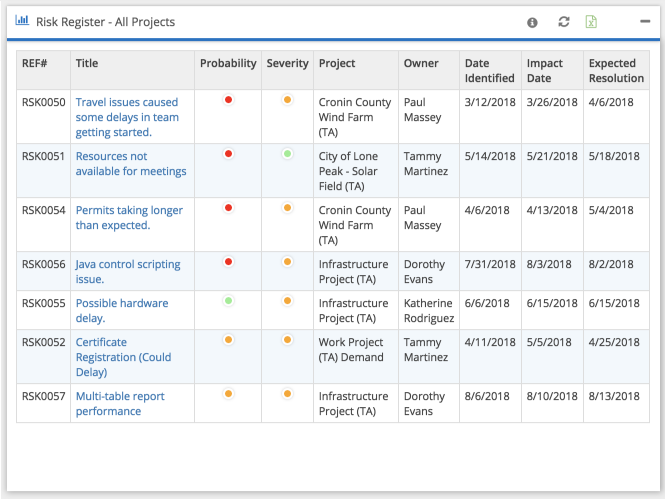Viewport: 665px width, 499px height.
Task: Click the Date Identified column header
Action: point(490,71)
